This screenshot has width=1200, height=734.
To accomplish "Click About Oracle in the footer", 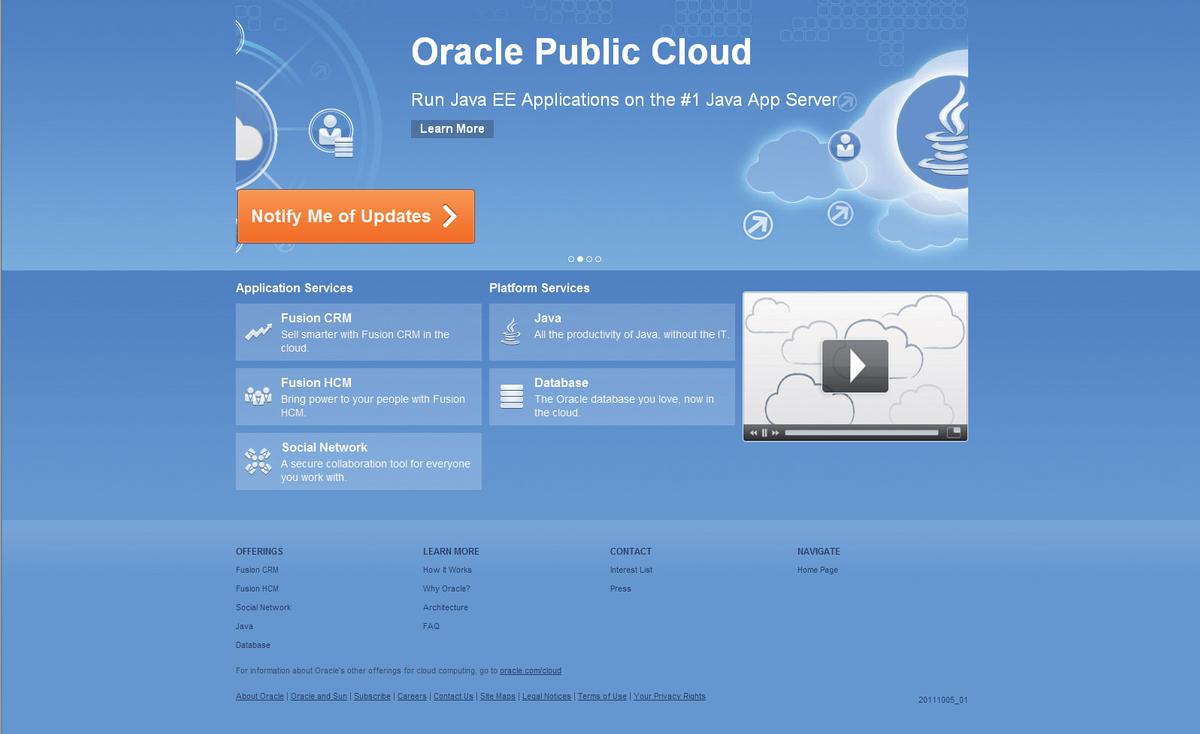I will [x=260, y=696].
